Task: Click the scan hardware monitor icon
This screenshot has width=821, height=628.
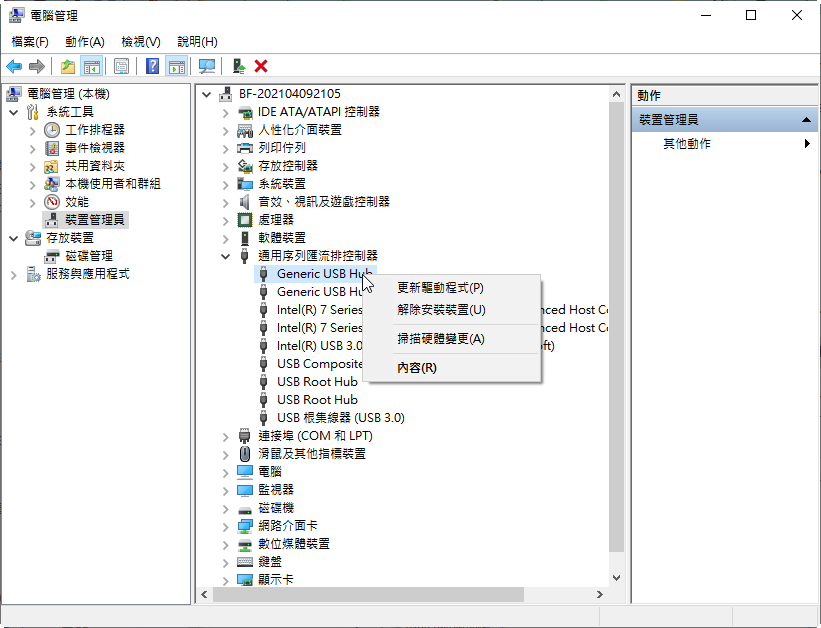Action: tap(207, 67)
